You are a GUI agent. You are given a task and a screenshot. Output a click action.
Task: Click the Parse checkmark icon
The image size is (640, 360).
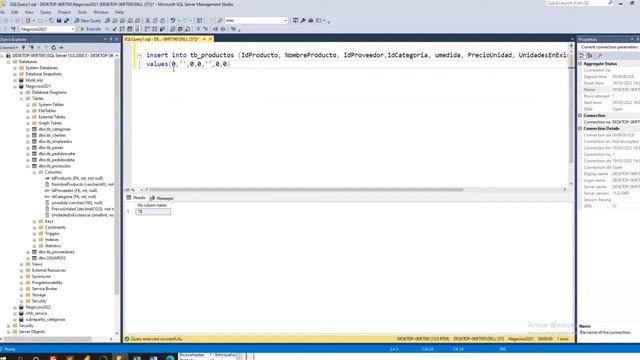coord(115,29)
